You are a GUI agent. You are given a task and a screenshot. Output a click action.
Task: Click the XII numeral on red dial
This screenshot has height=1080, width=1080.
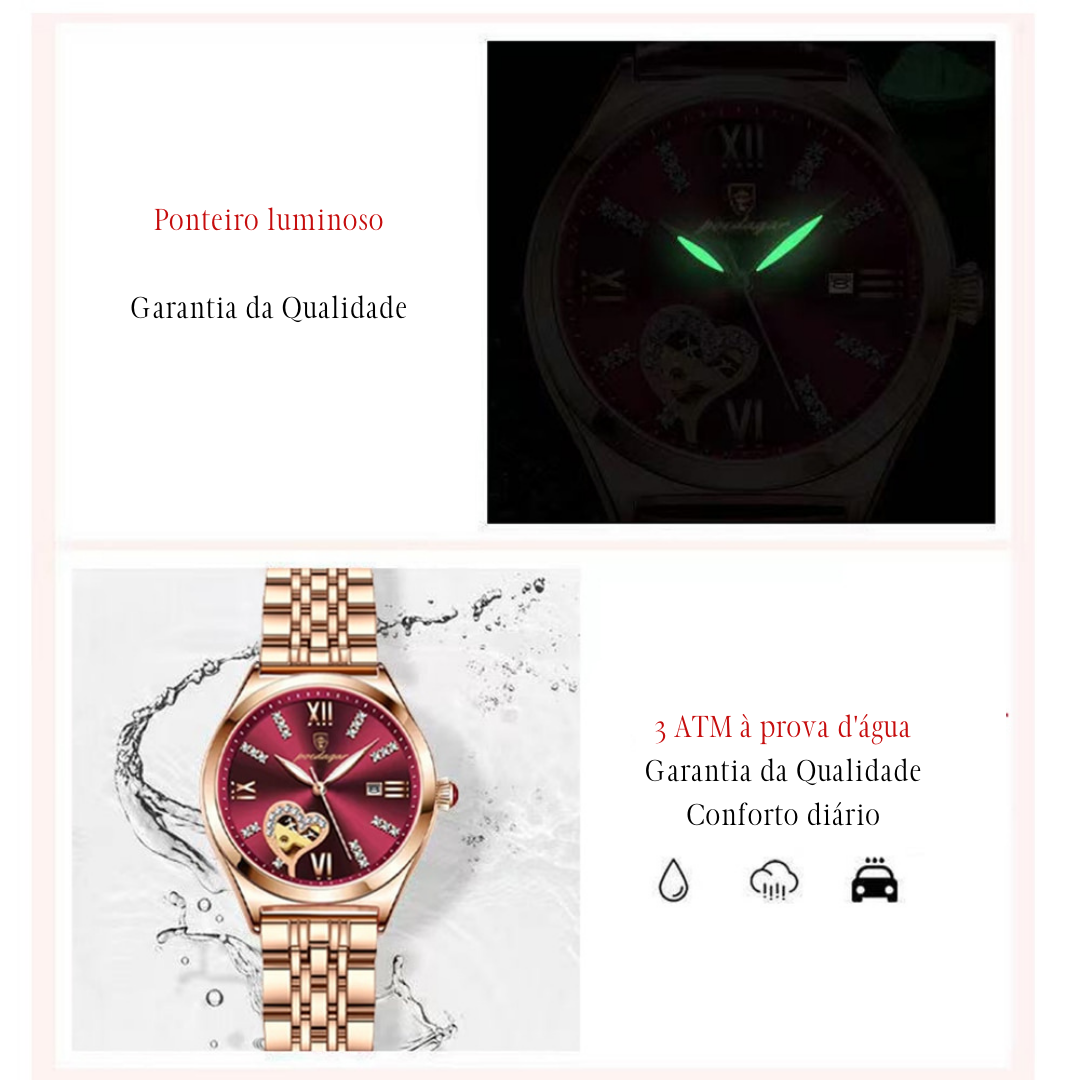[x=320, y=714]
